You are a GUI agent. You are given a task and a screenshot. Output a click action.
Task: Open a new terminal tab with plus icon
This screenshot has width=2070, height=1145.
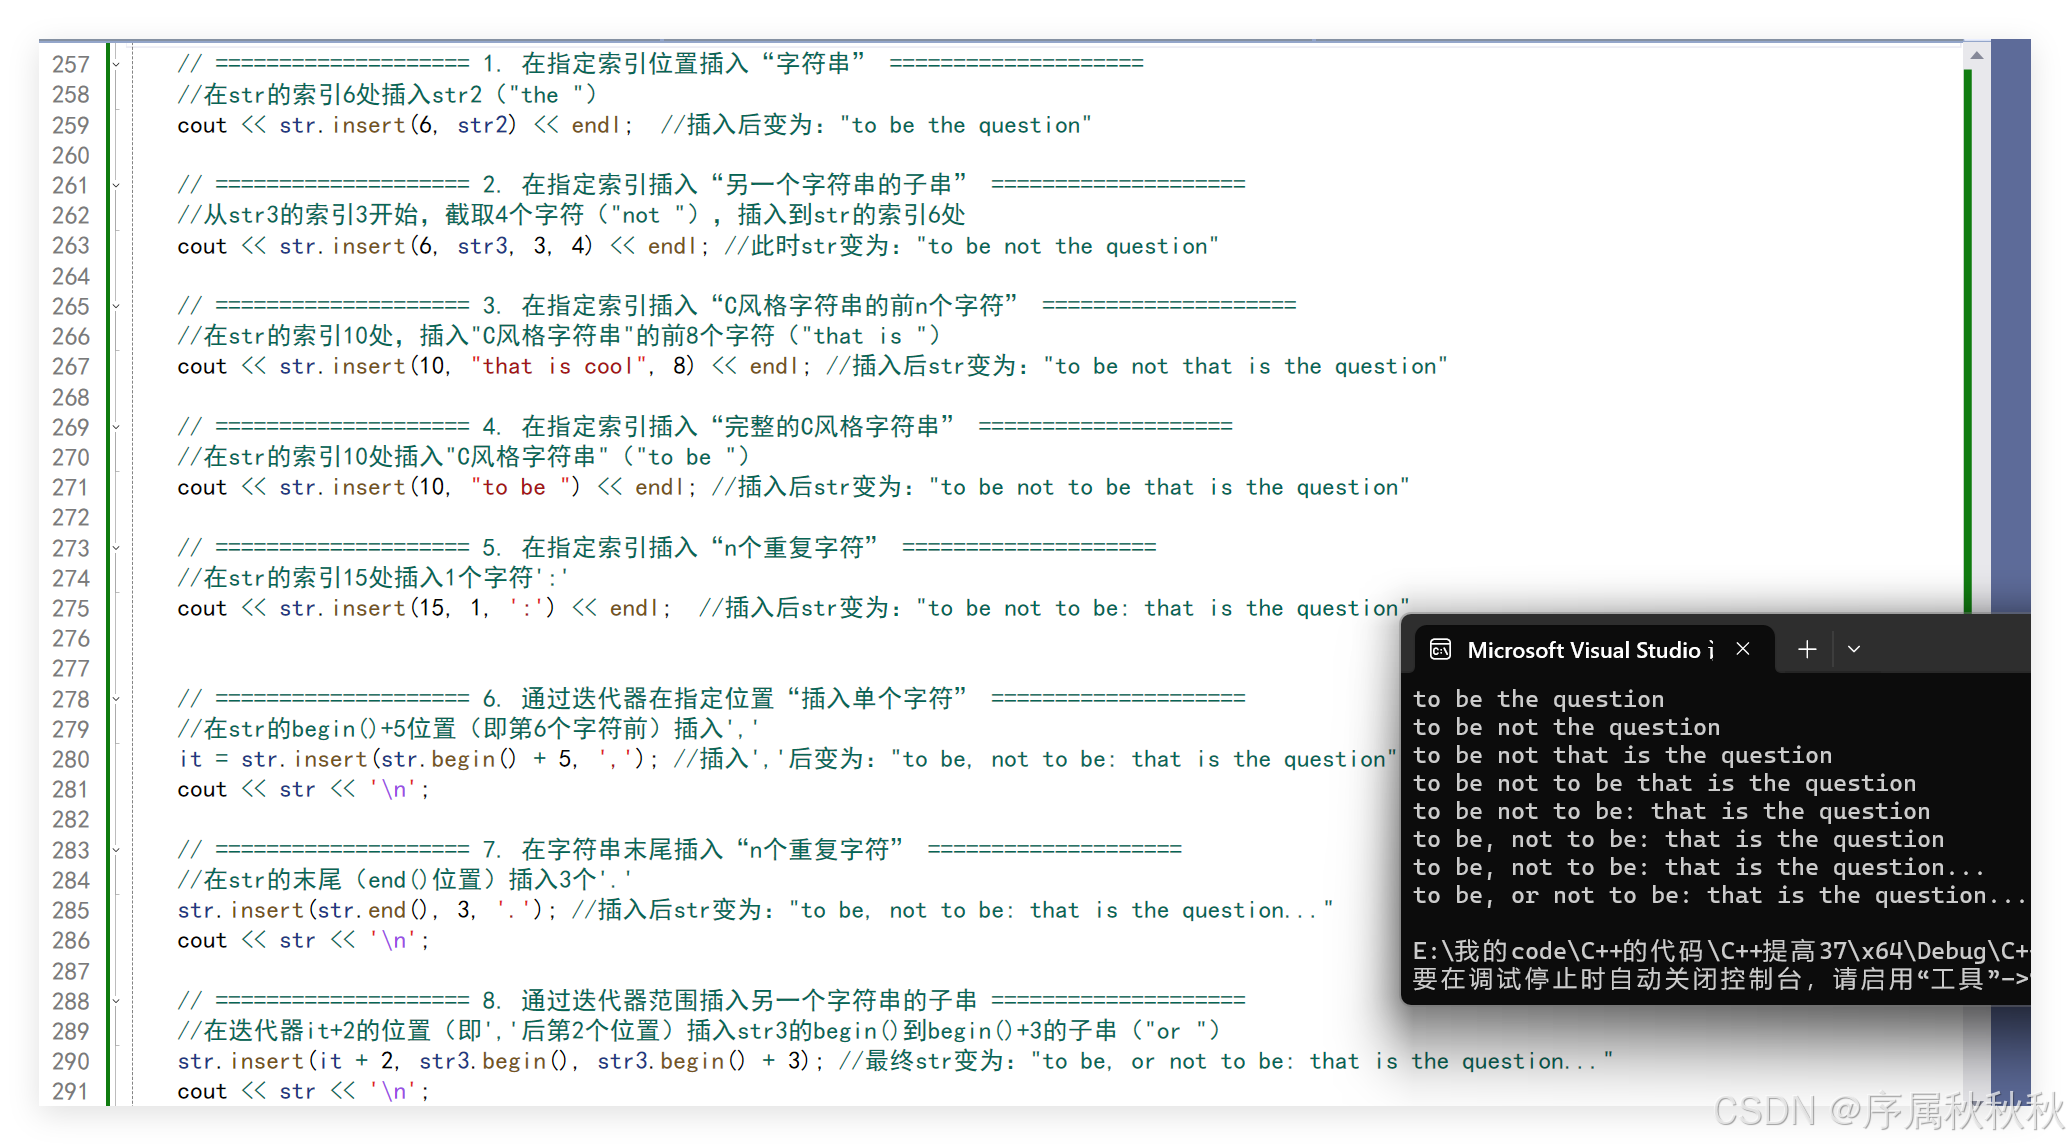point(1806,650)
